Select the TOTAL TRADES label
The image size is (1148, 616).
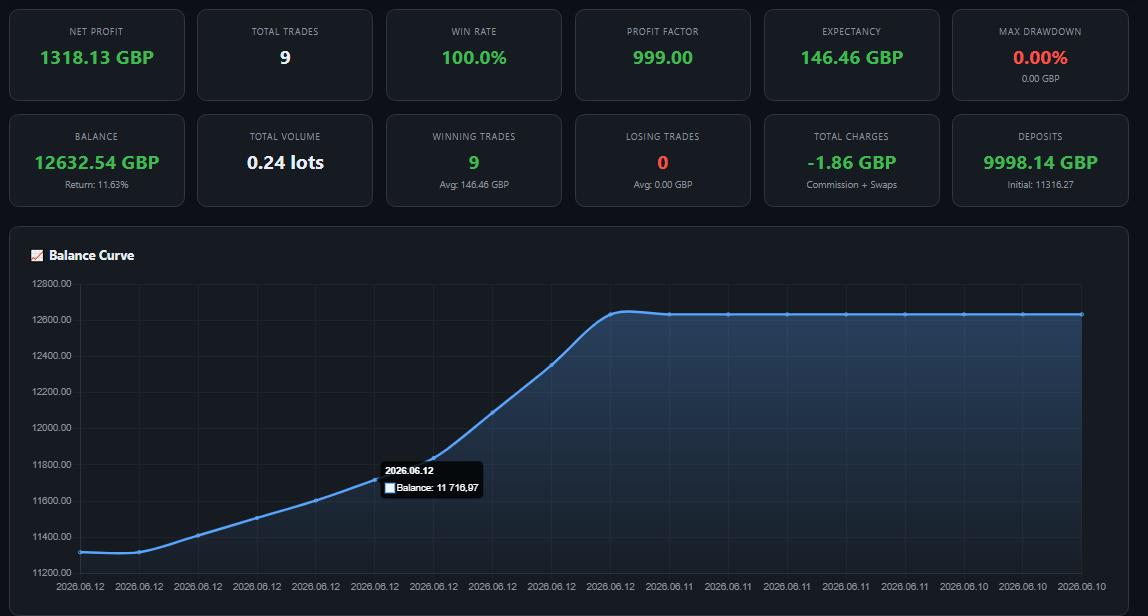(x=285, y=31)
